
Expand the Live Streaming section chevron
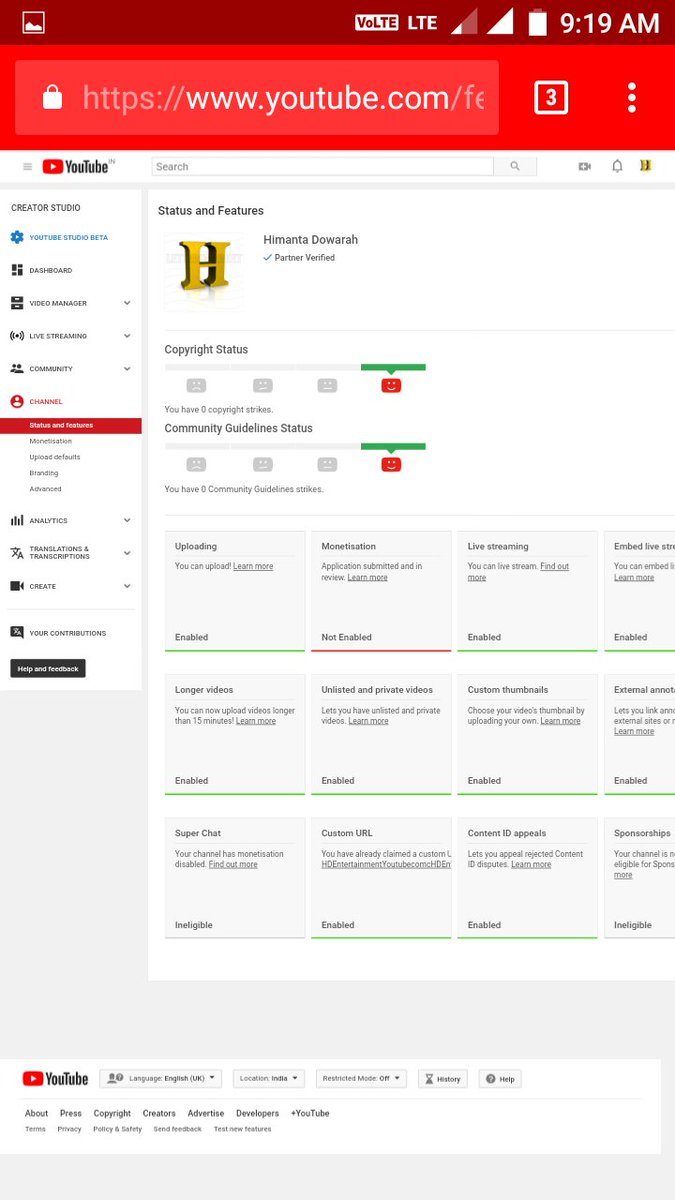[x=127, y=336]
